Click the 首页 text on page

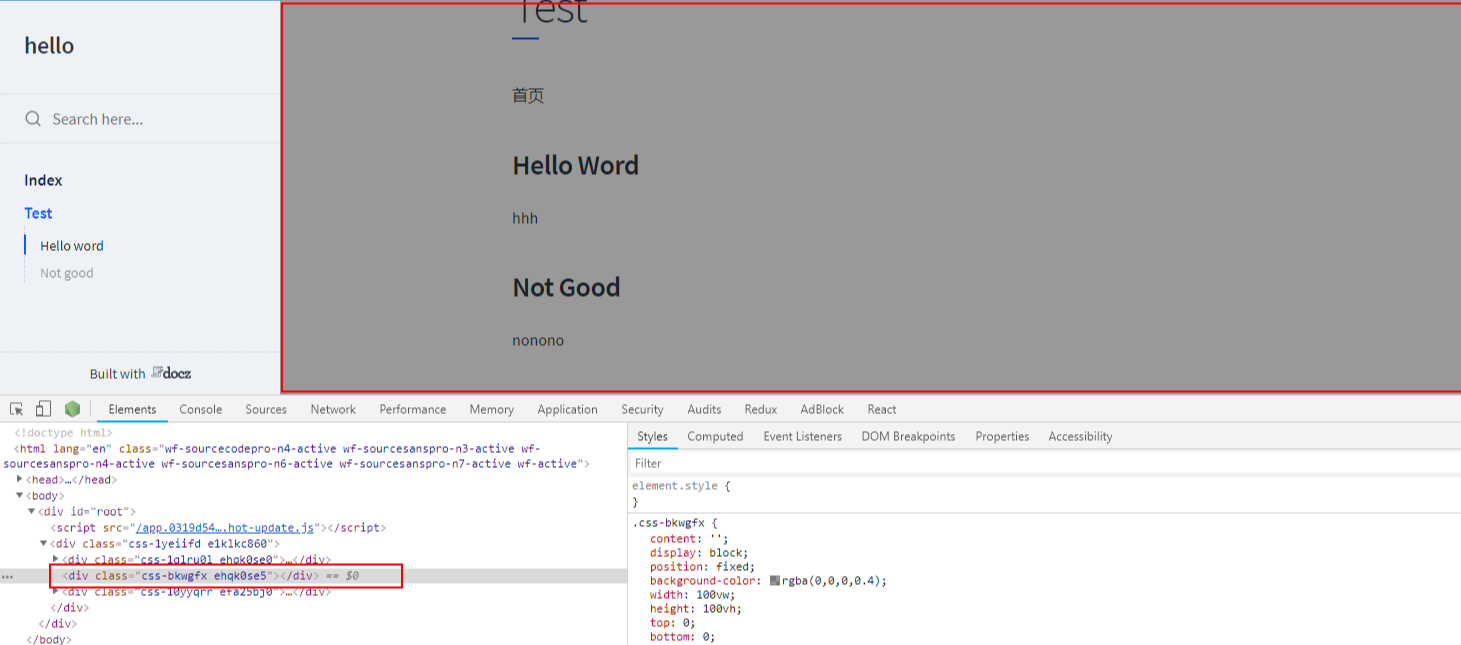pos(528,96)
